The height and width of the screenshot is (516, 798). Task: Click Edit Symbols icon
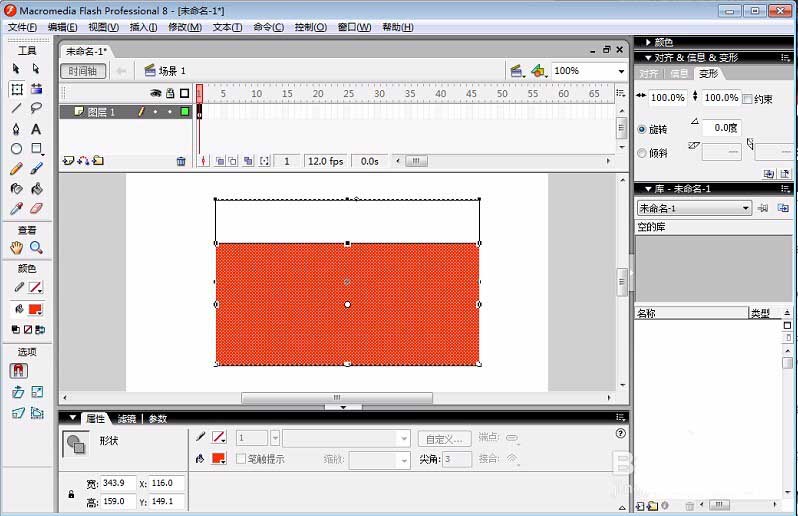point(538,71)
